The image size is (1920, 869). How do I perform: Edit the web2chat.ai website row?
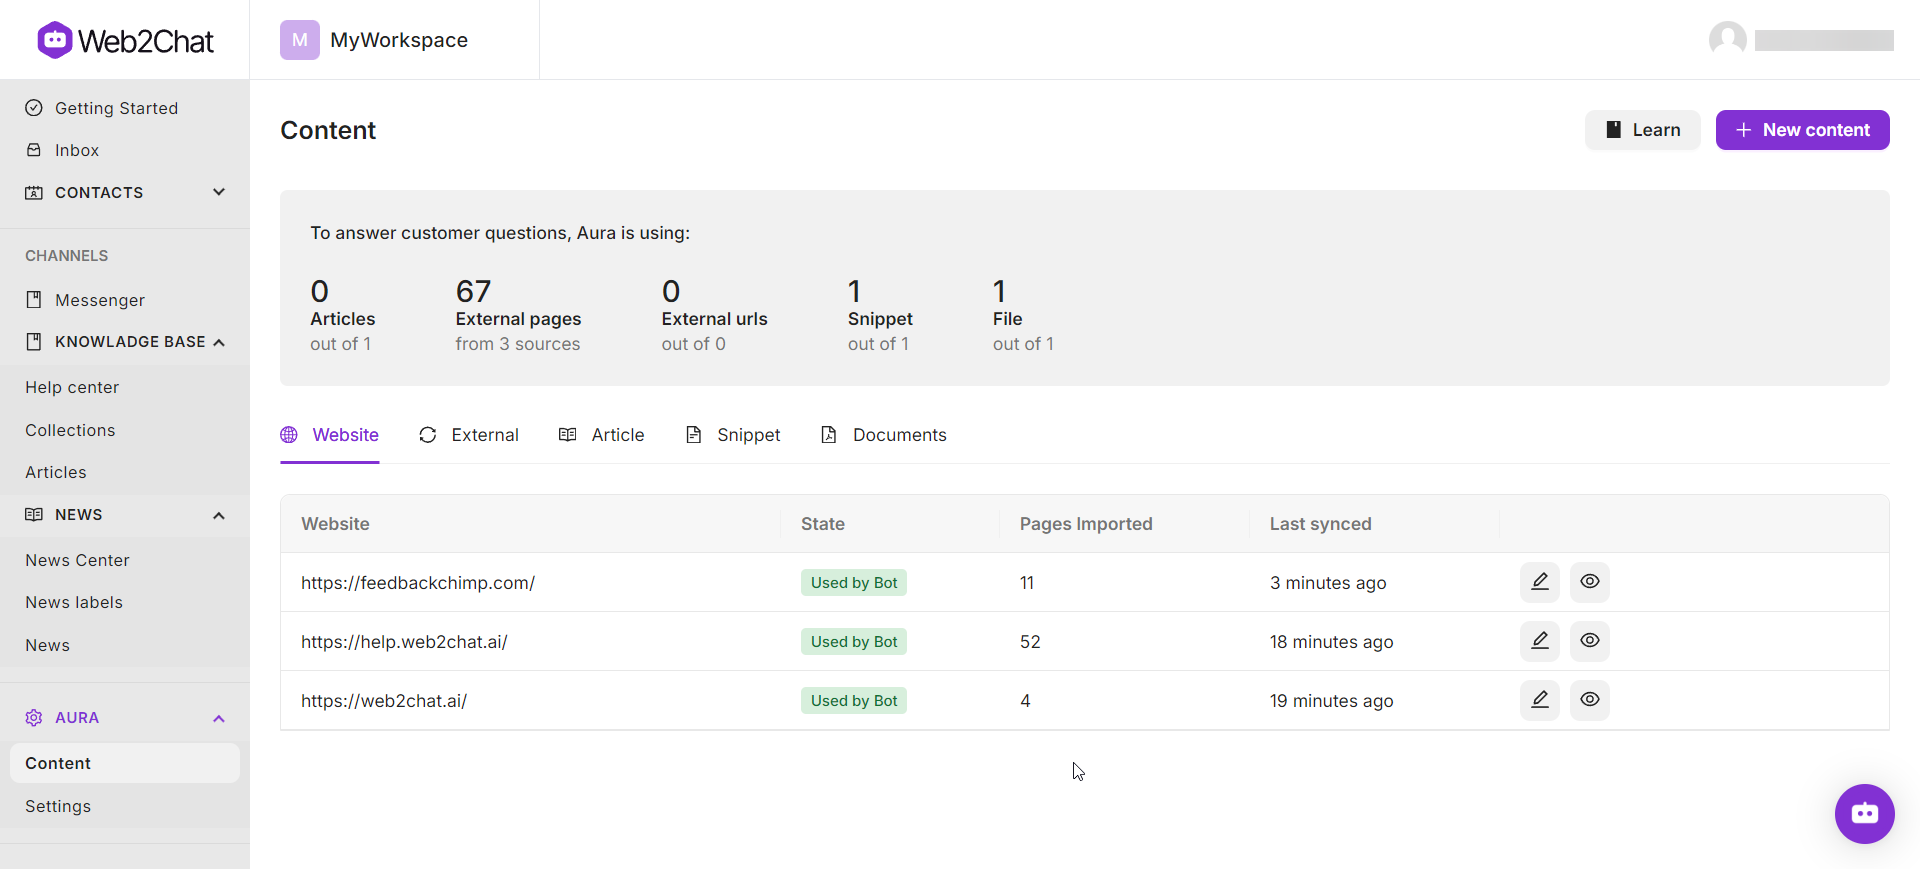[1540, 700]
